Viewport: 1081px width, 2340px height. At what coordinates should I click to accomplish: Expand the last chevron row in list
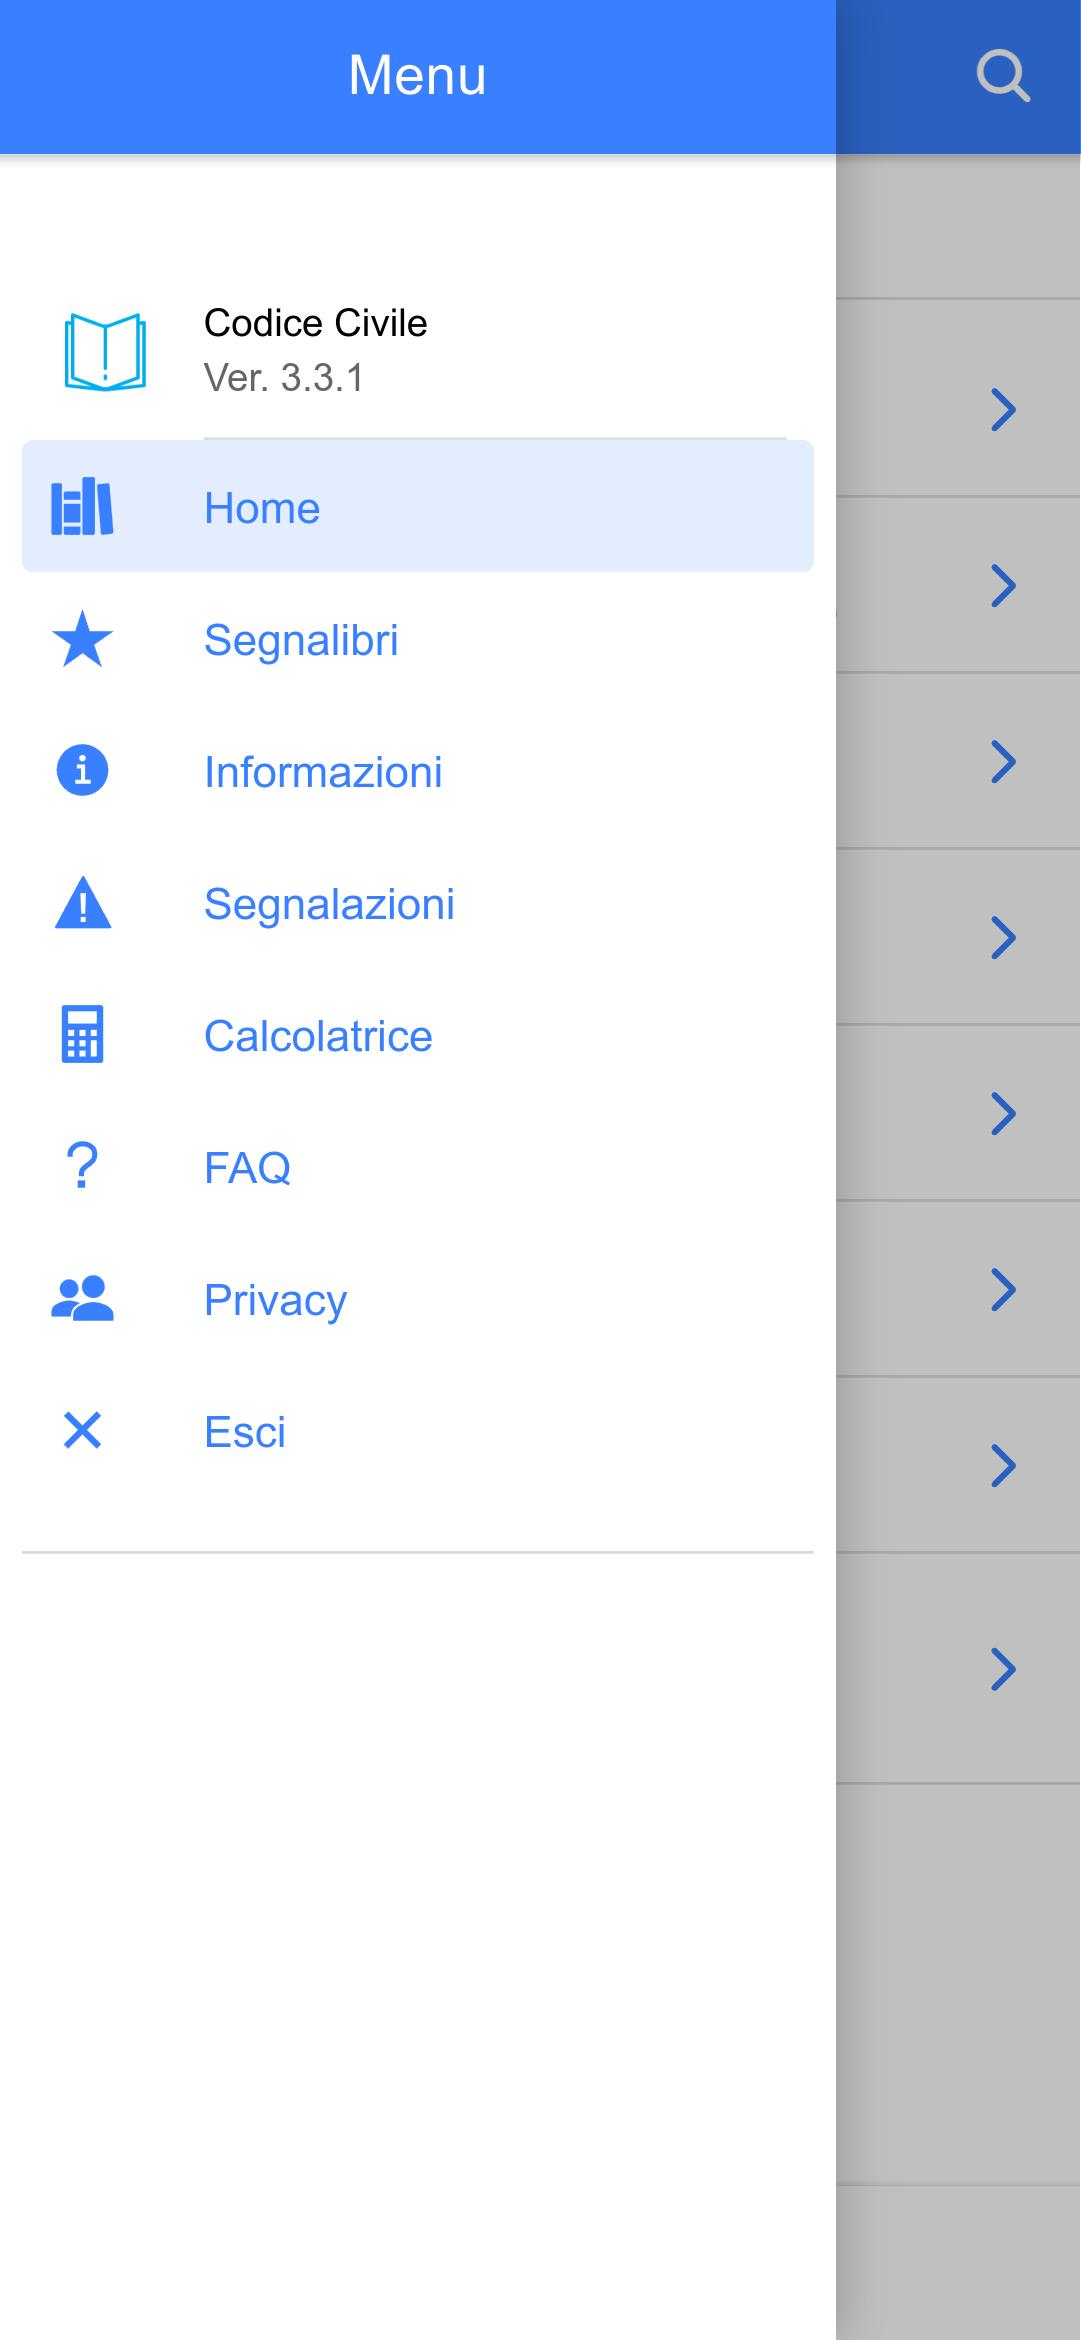click(1002, 1669)
